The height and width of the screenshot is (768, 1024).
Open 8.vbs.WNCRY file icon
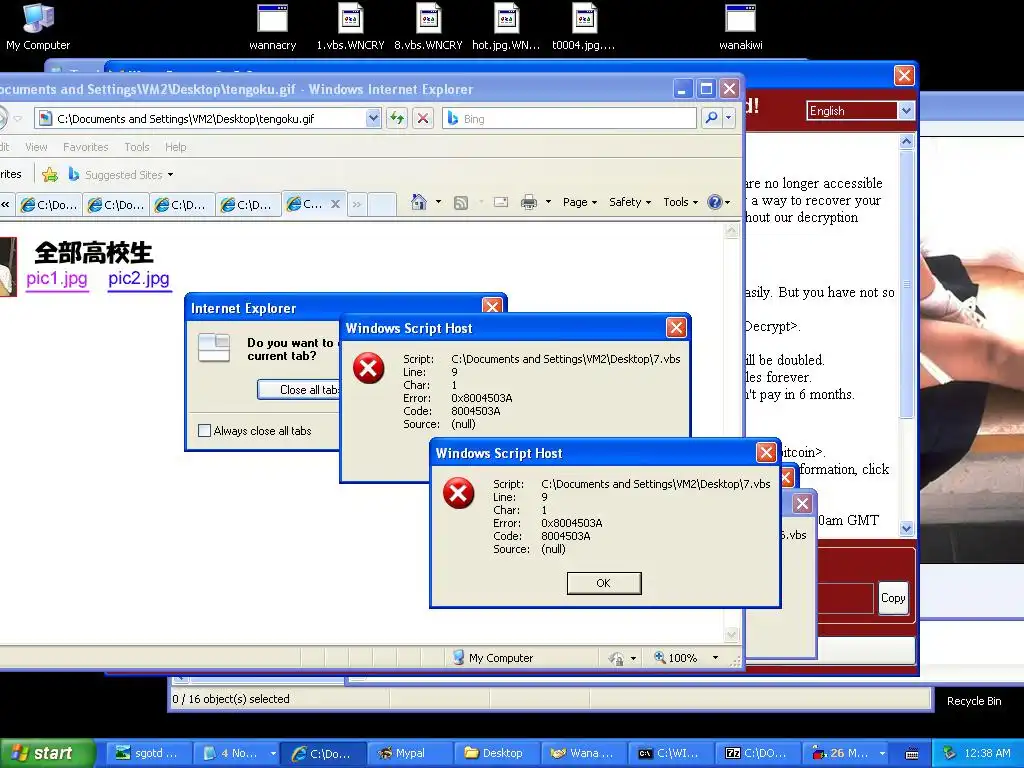tap(428, 27)
